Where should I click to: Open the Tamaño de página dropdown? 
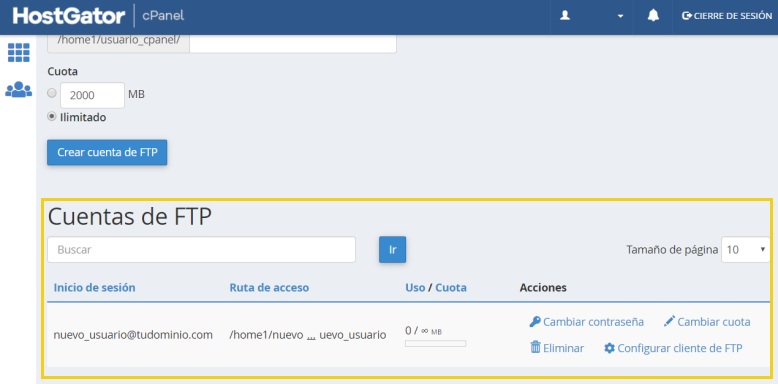point(745,250)
